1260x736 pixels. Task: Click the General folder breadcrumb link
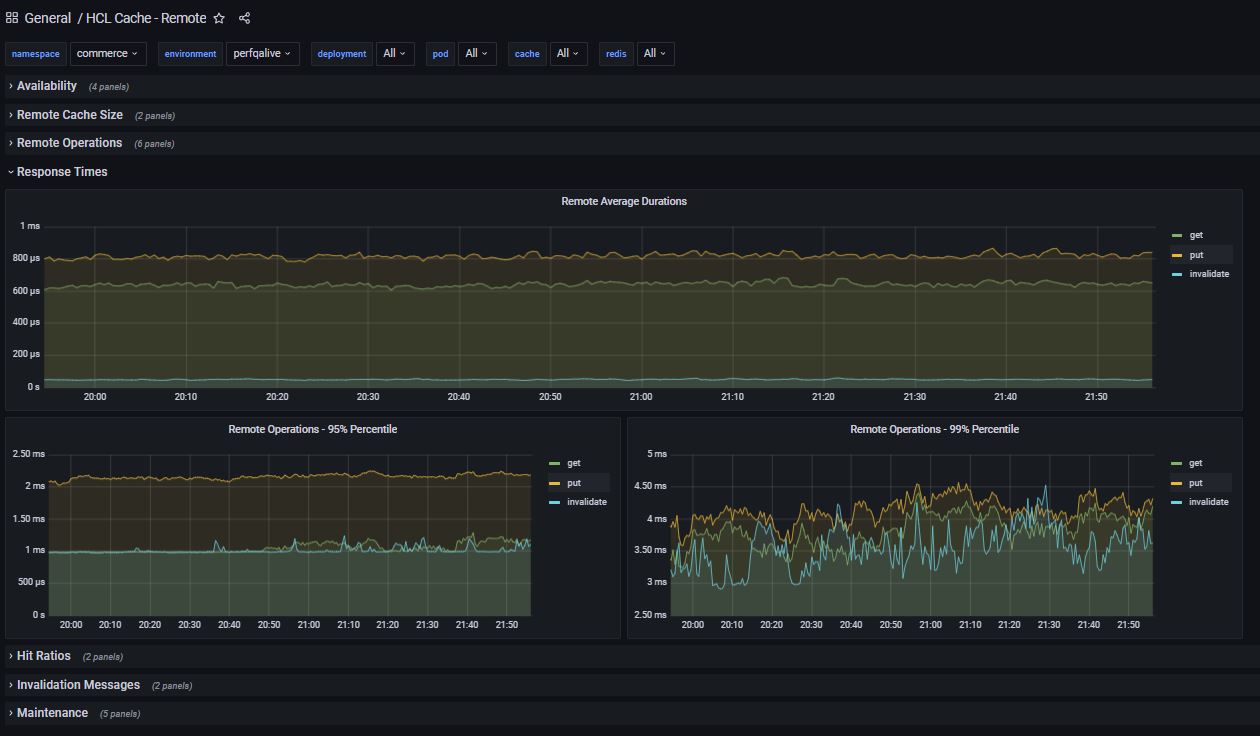(47, 18)
